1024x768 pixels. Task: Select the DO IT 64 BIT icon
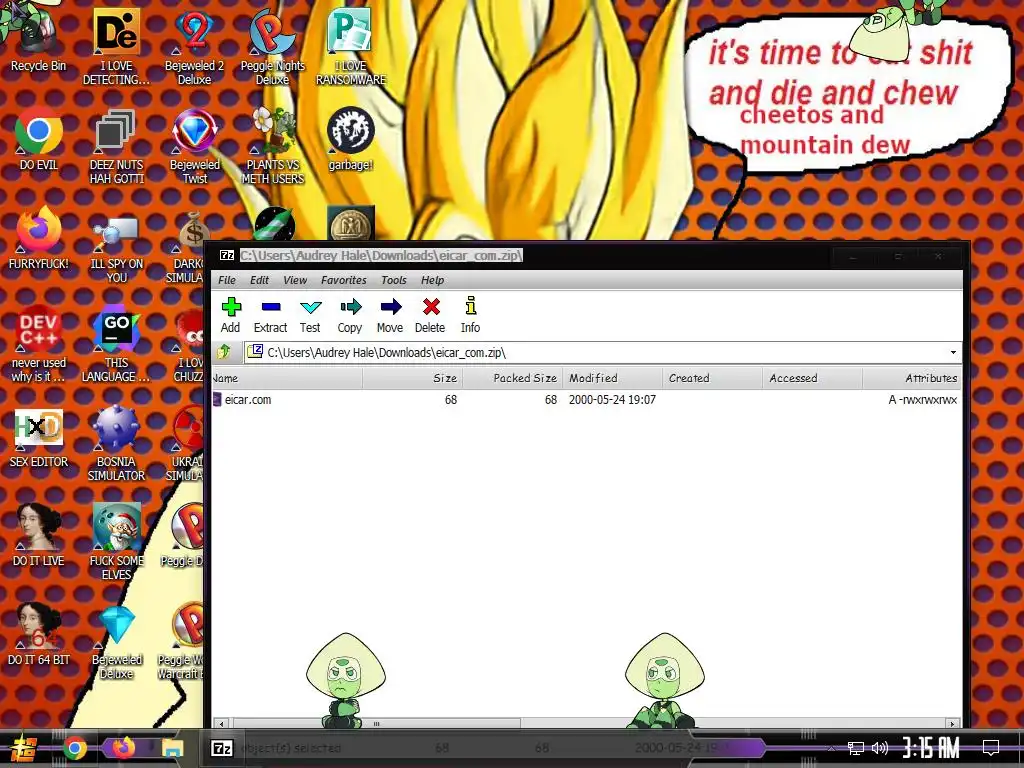point(39,633)
